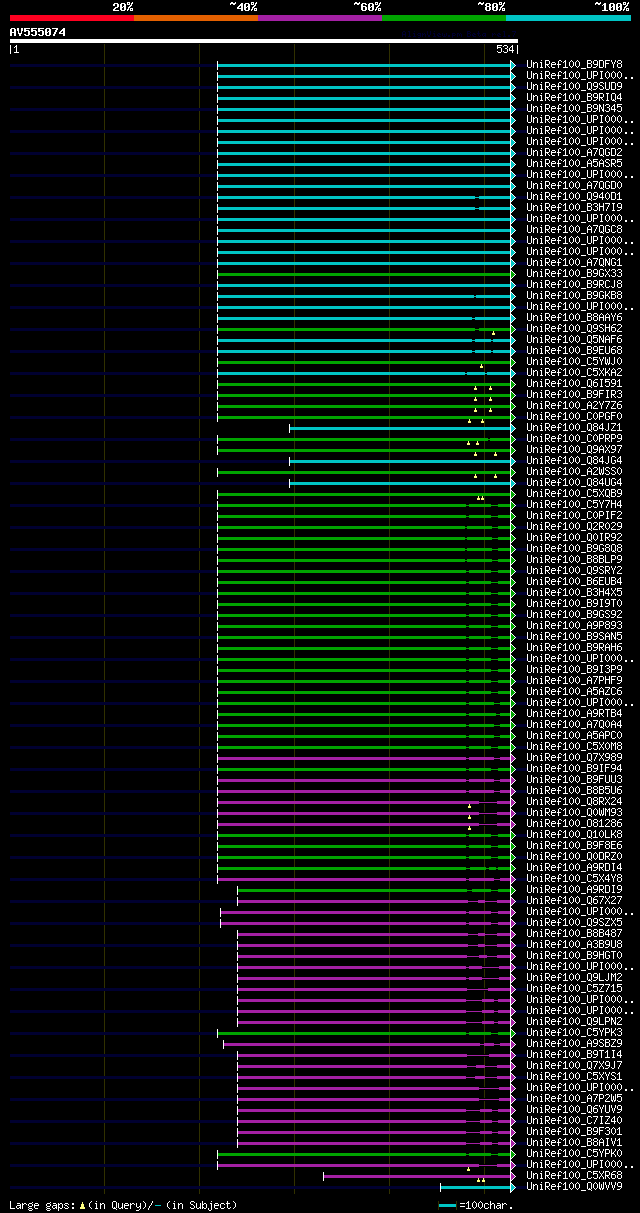The width and height of the screenshot is (640, 1213).
Task: Select the UniRef100_A3B9U8 hit label
Action: [575, 944]
